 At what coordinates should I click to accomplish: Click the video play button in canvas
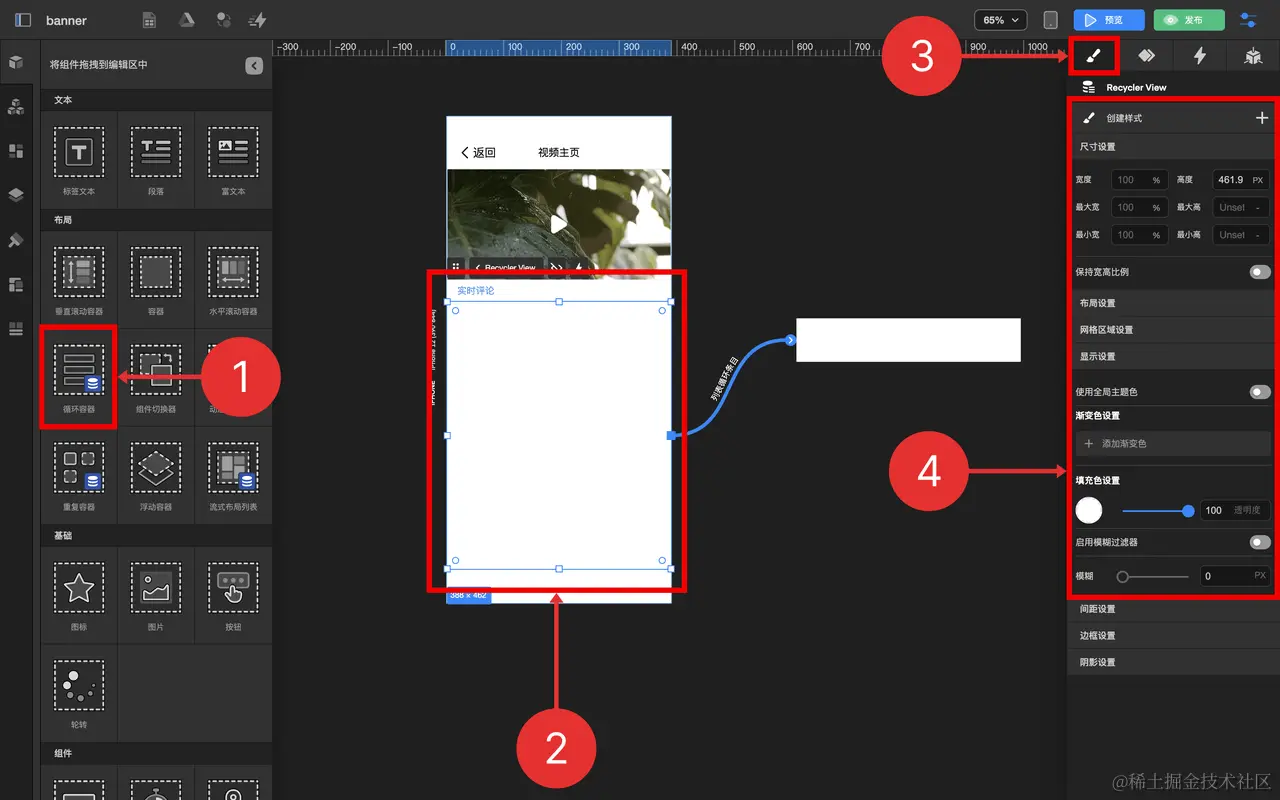click(558, 224)
